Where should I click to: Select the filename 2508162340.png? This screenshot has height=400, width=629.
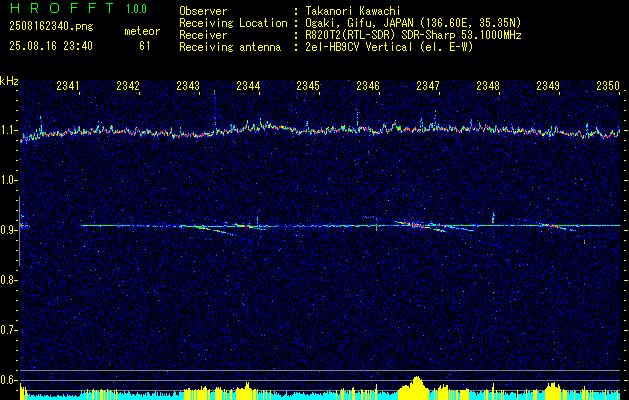coord(51,27)
